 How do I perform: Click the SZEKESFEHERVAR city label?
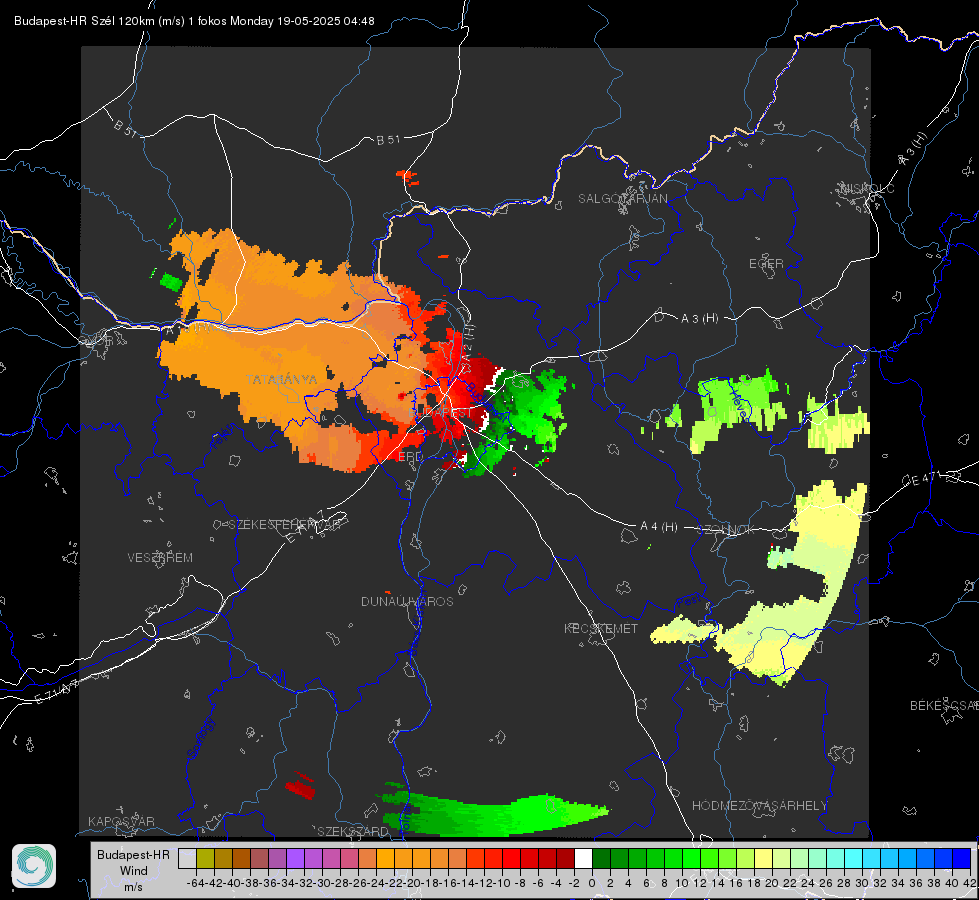click(x=286, y=525)
